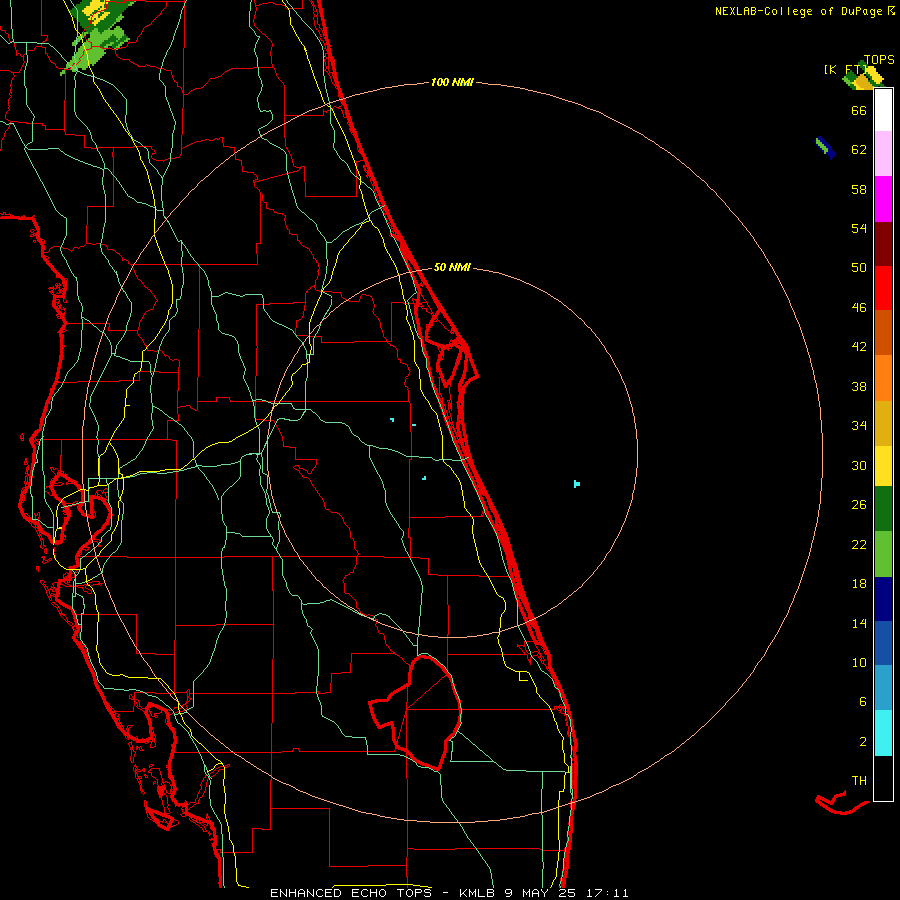Click the 22 legend value
Viewport: 900px width, 900px height.
click(859, 545)
